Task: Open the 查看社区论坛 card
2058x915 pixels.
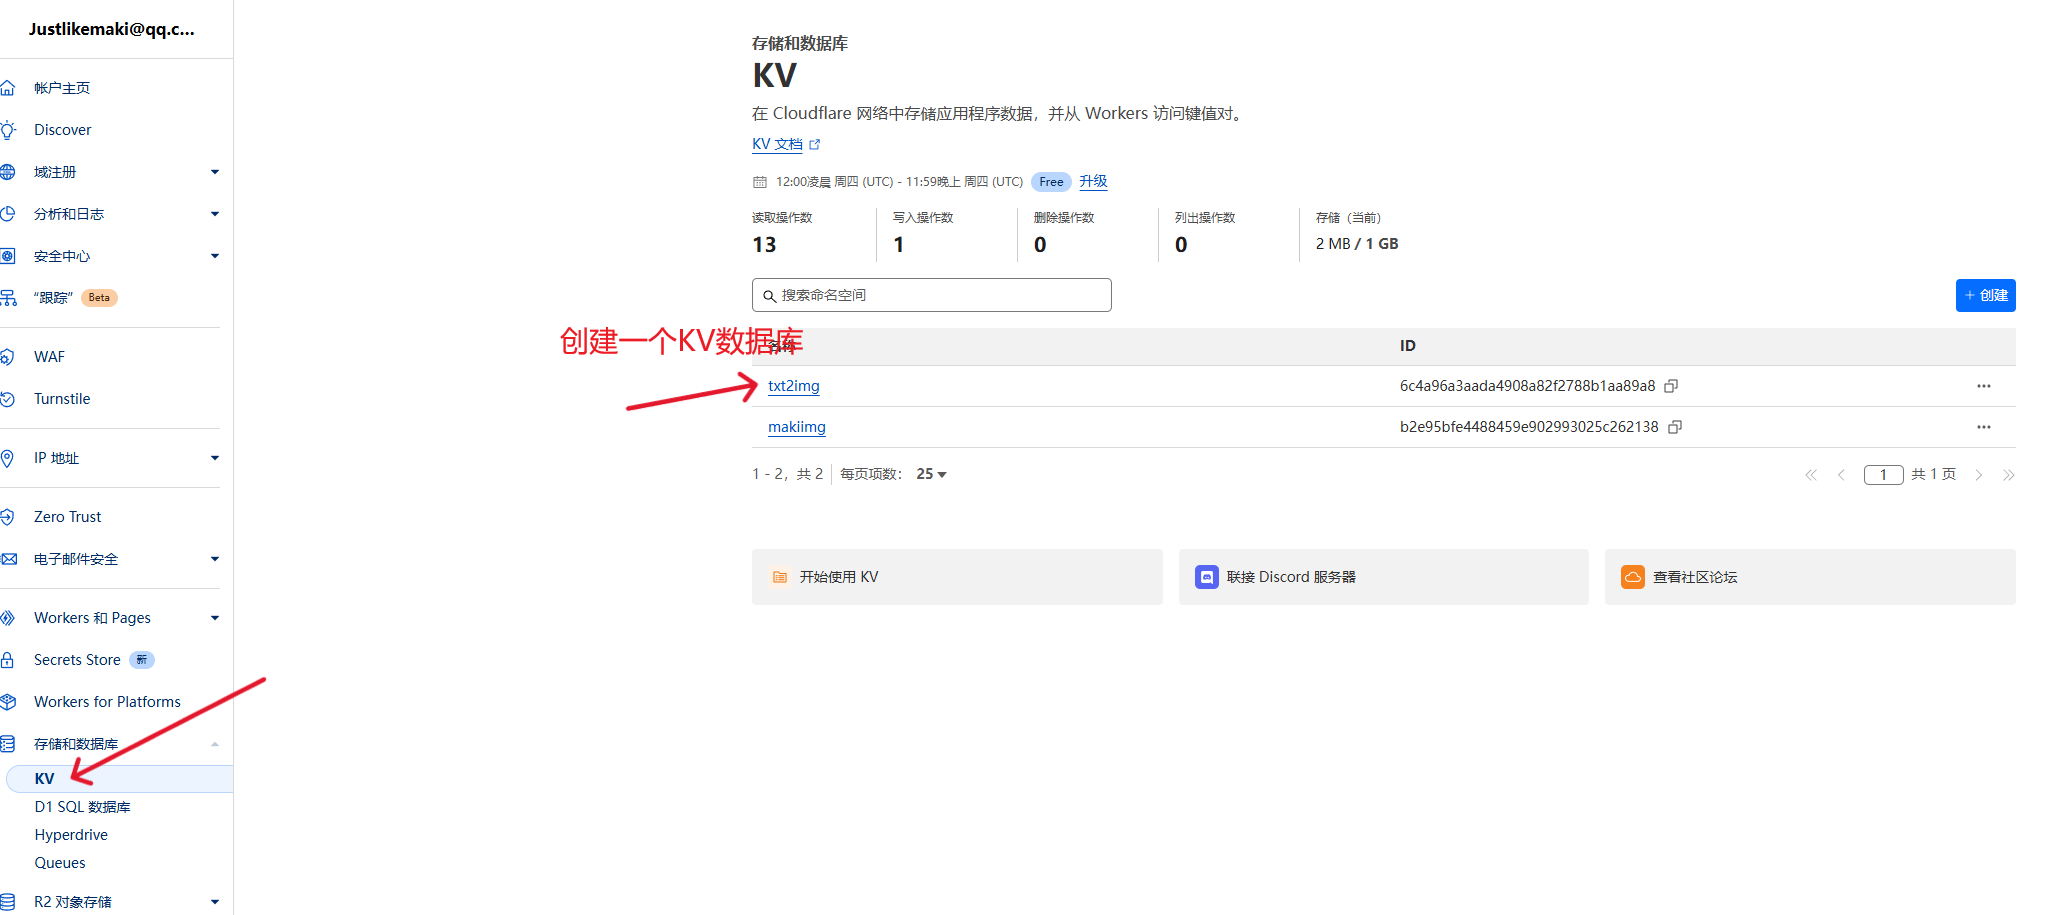Action: point(1810,577)
